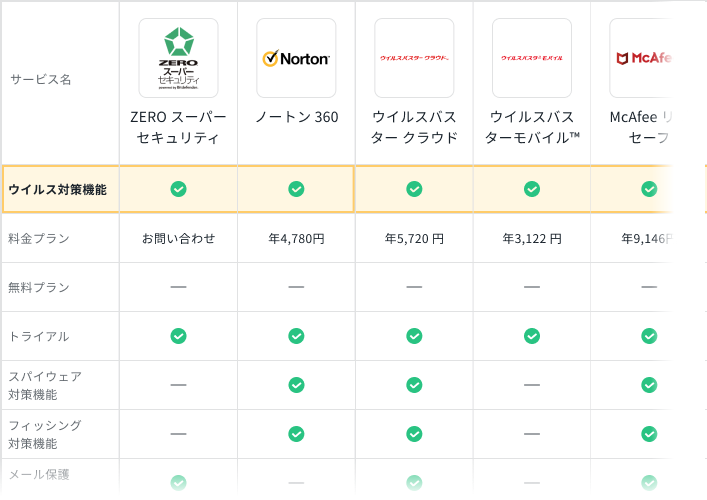
Task: Click Norton's phishing protection checkmark
Action: tap(296, 434)
